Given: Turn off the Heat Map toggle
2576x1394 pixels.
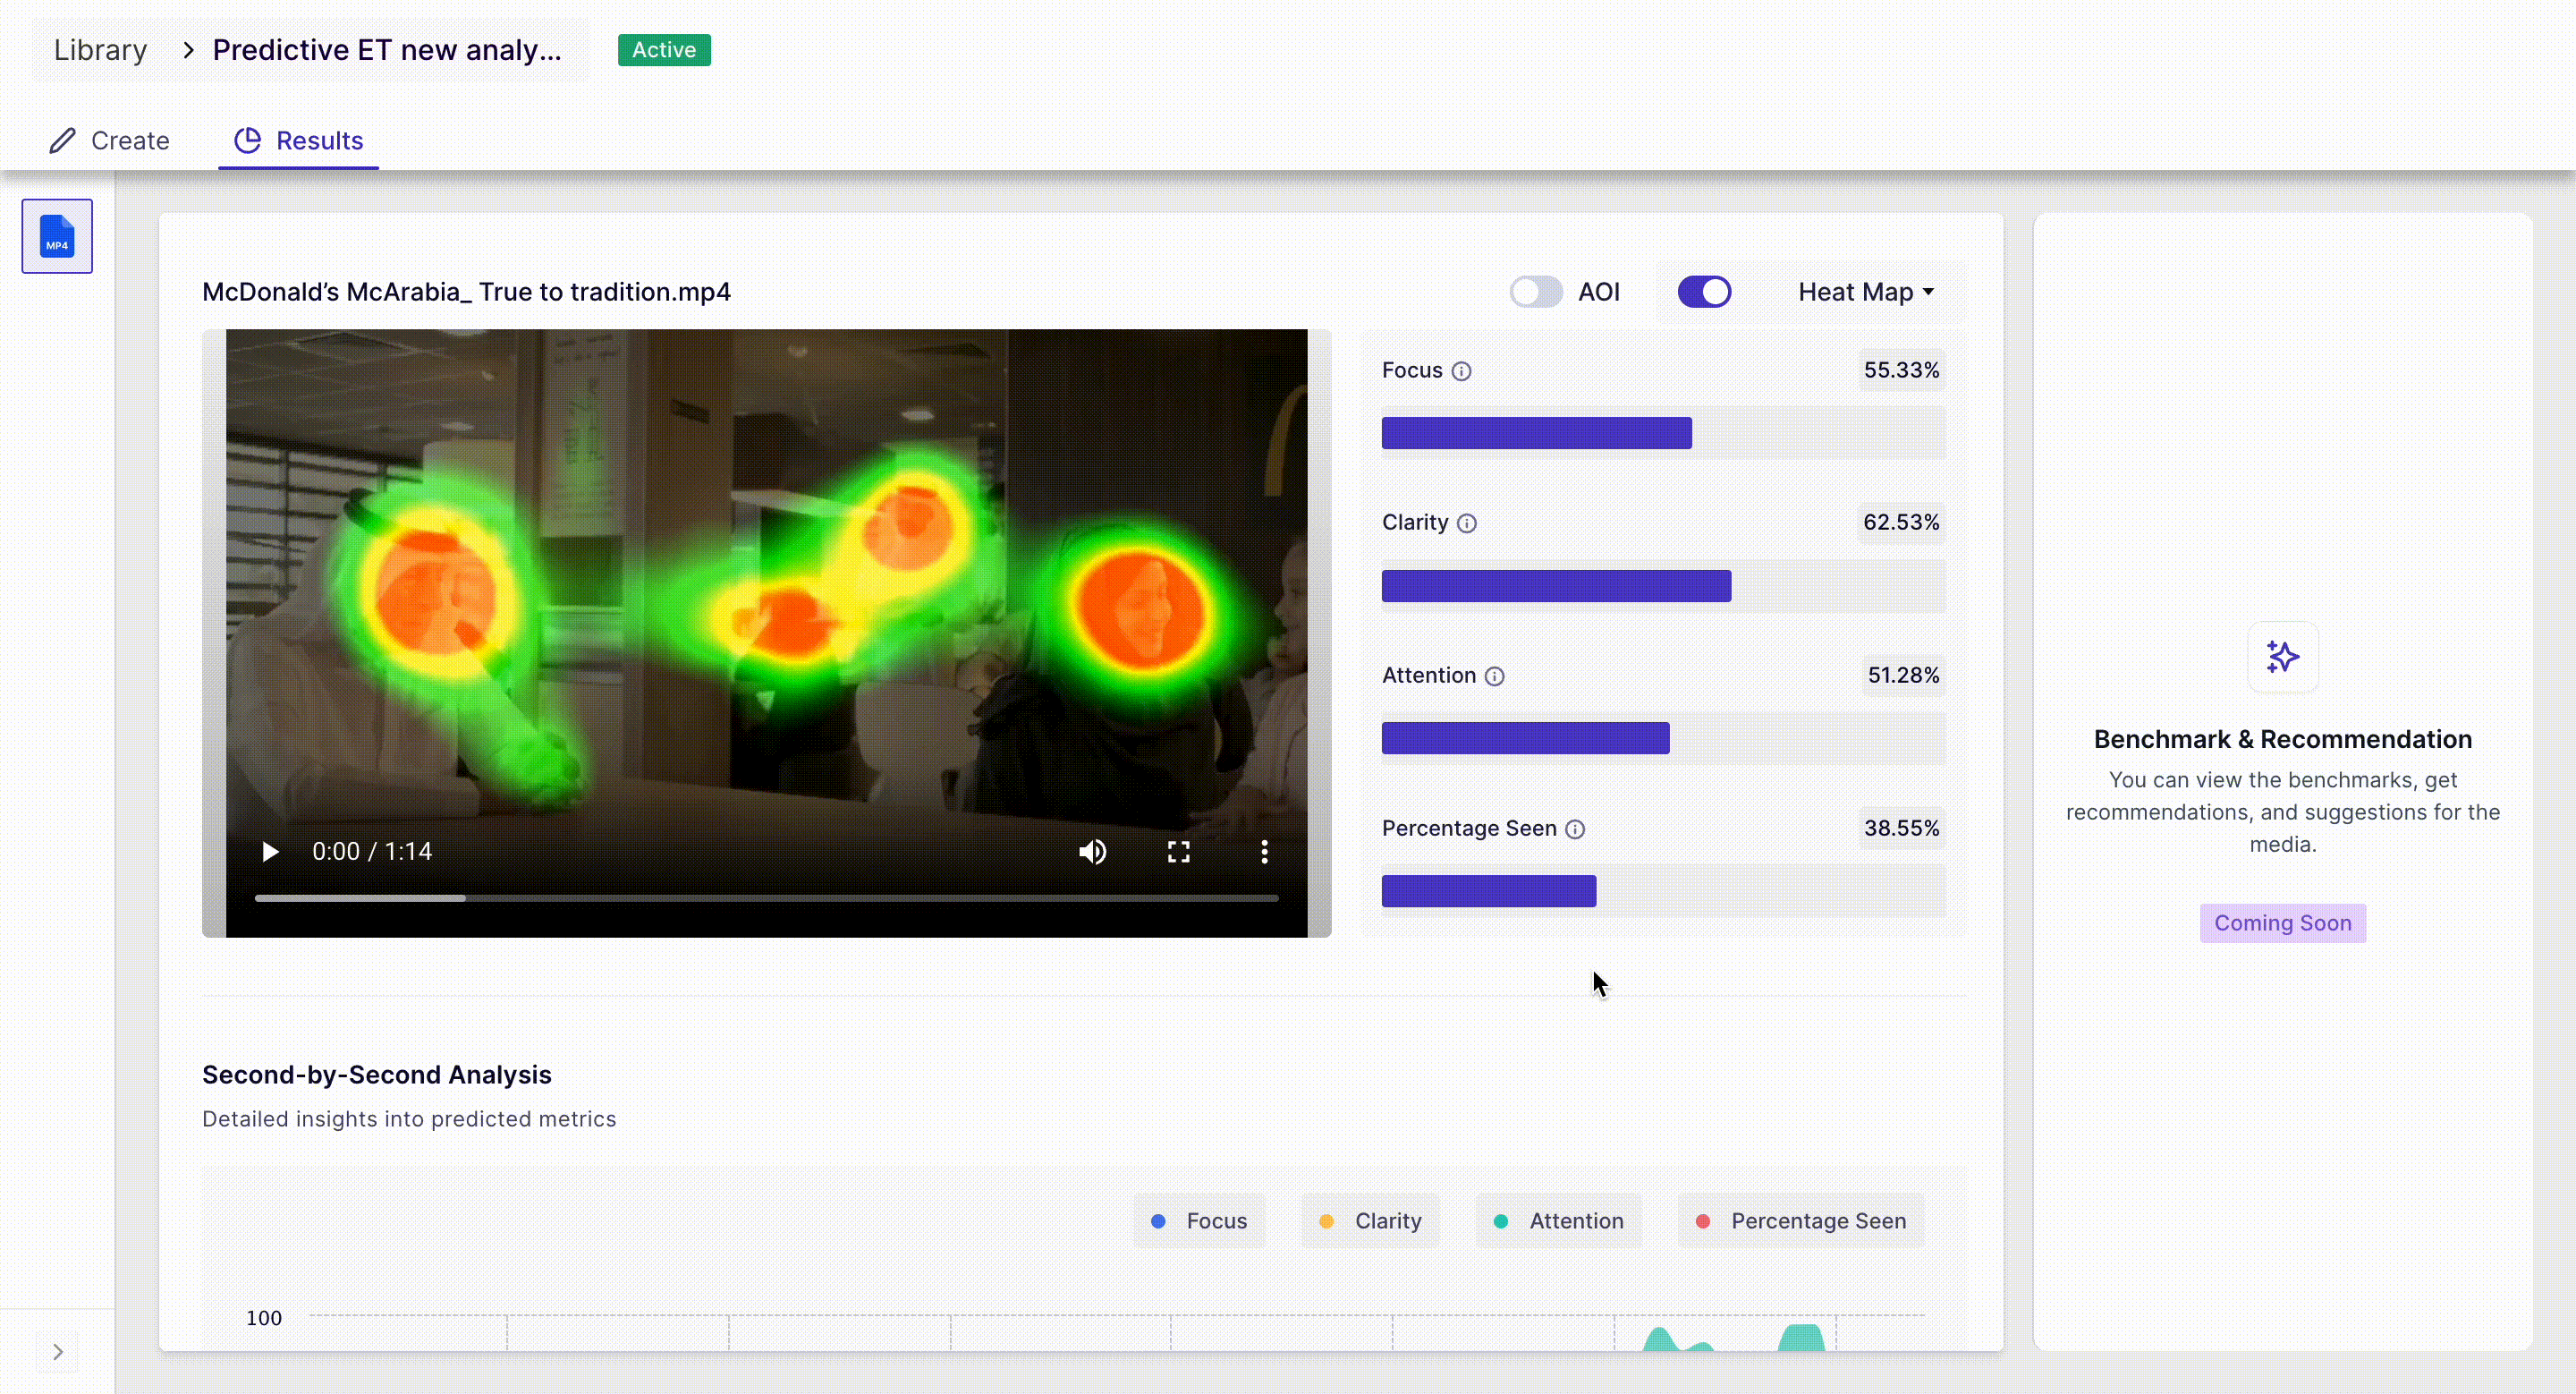Looking at the screenshot, I should tap(1704, 292).
